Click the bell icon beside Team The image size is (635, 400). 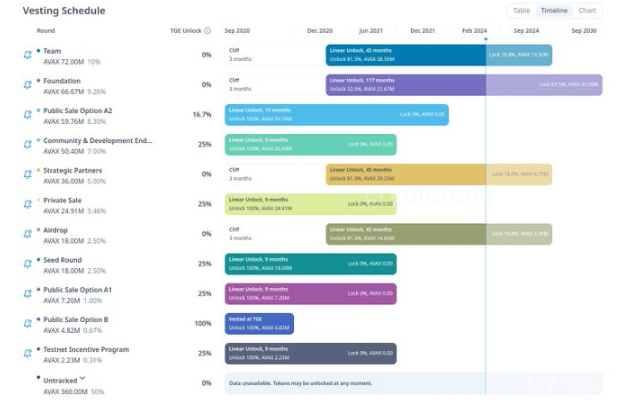27,56
